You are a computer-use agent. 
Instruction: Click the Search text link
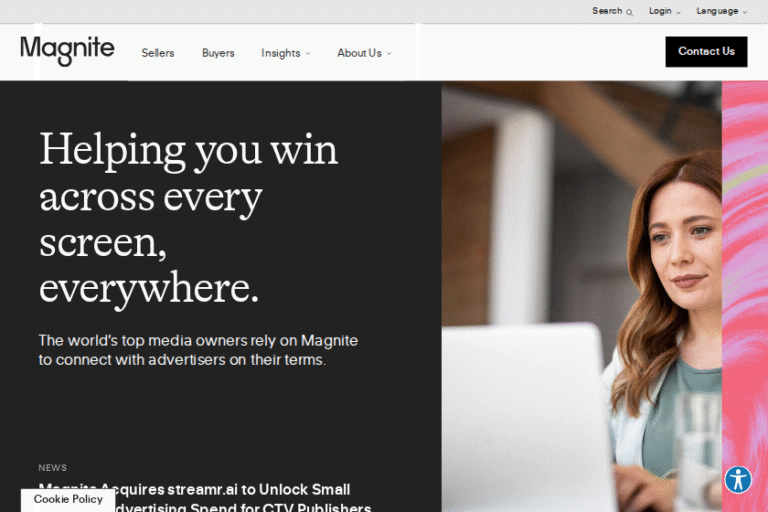[x=607, y=11]
